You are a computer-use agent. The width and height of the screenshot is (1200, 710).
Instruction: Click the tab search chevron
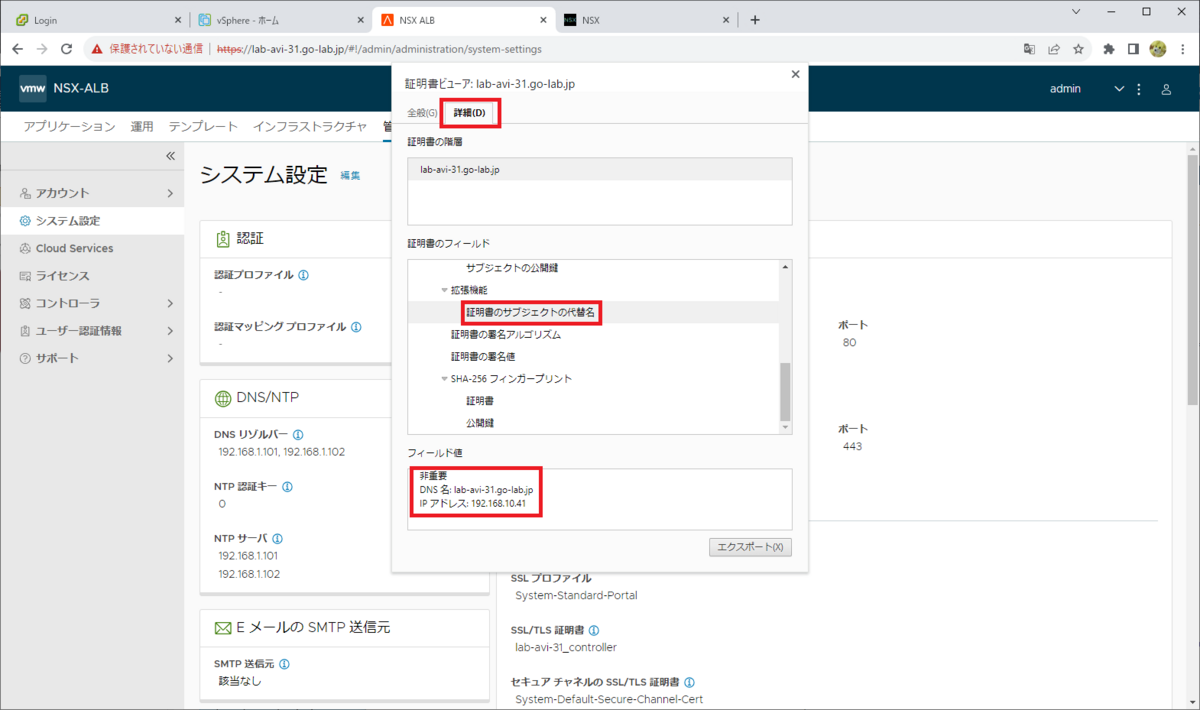(x=1076, y=12)
